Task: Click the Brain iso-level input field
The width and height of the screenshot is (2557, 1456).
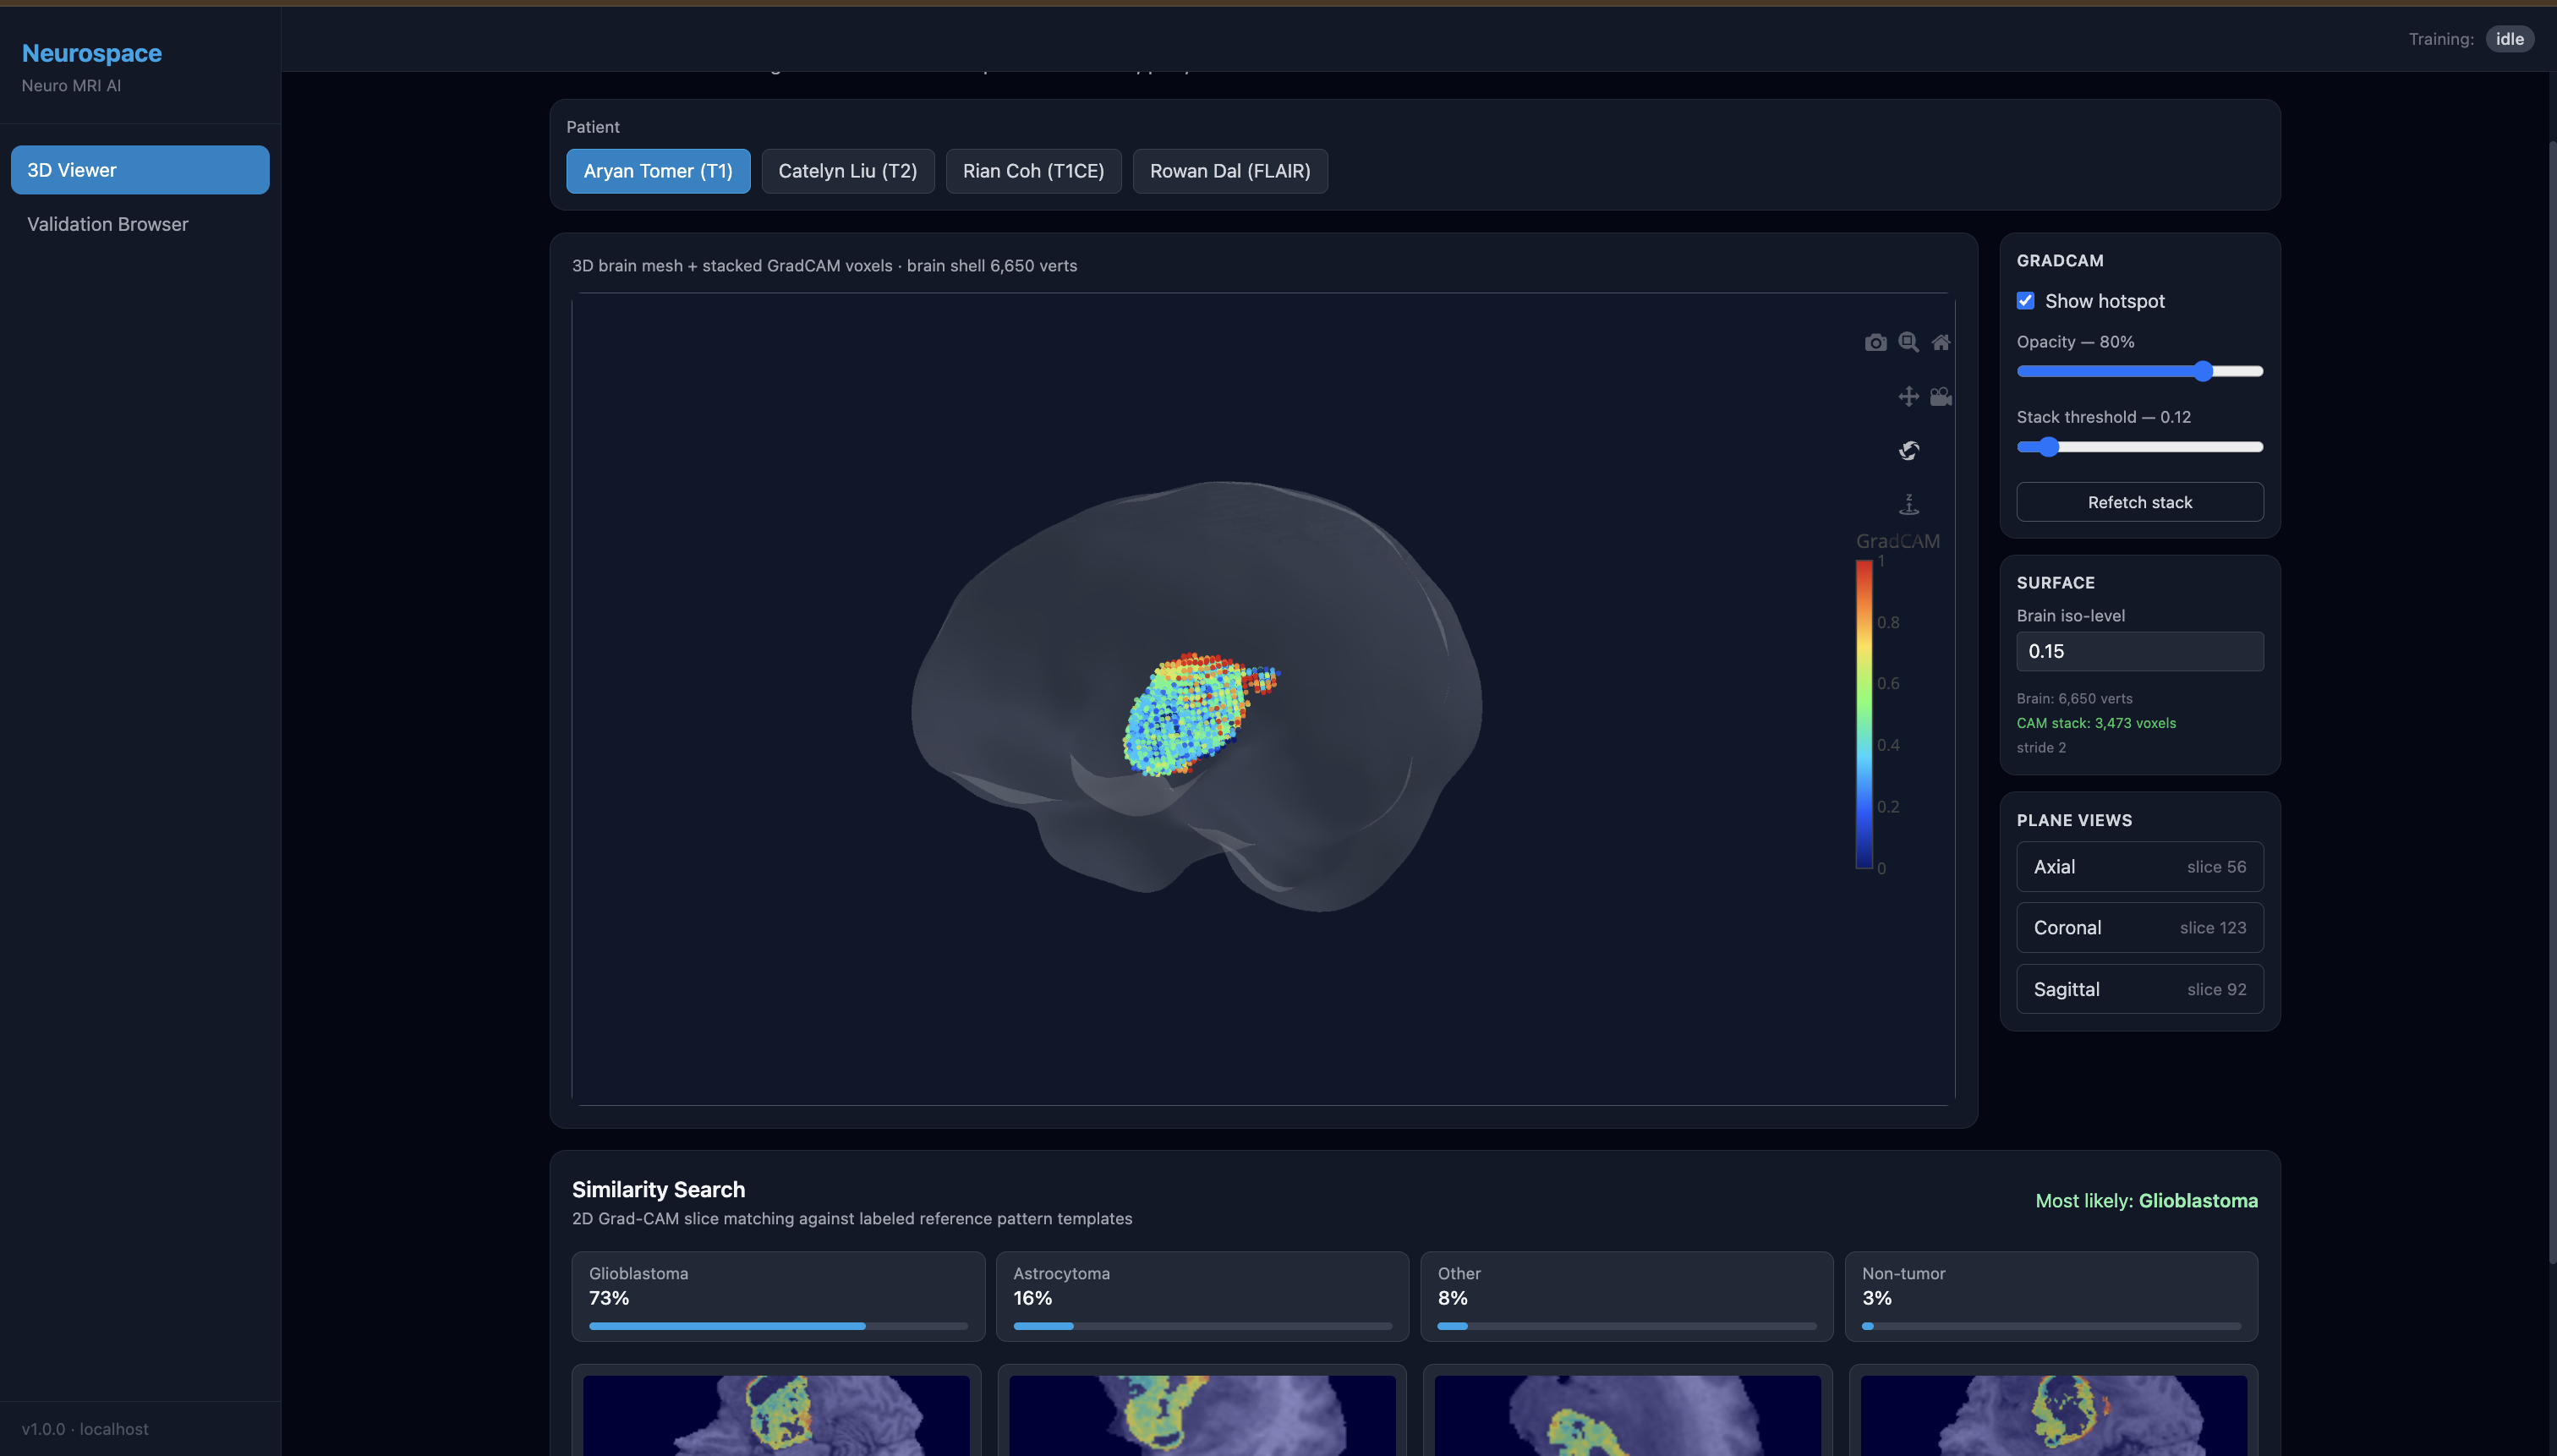Action: coord(2139,651)
